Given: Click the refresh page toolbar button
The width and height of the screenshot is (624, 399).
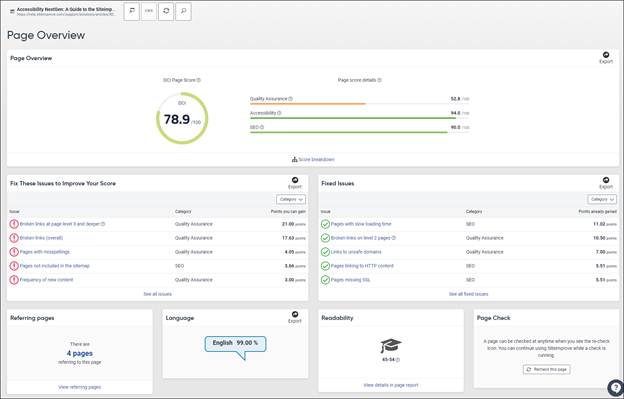Looking at the screenshot, I should [166, 11].
